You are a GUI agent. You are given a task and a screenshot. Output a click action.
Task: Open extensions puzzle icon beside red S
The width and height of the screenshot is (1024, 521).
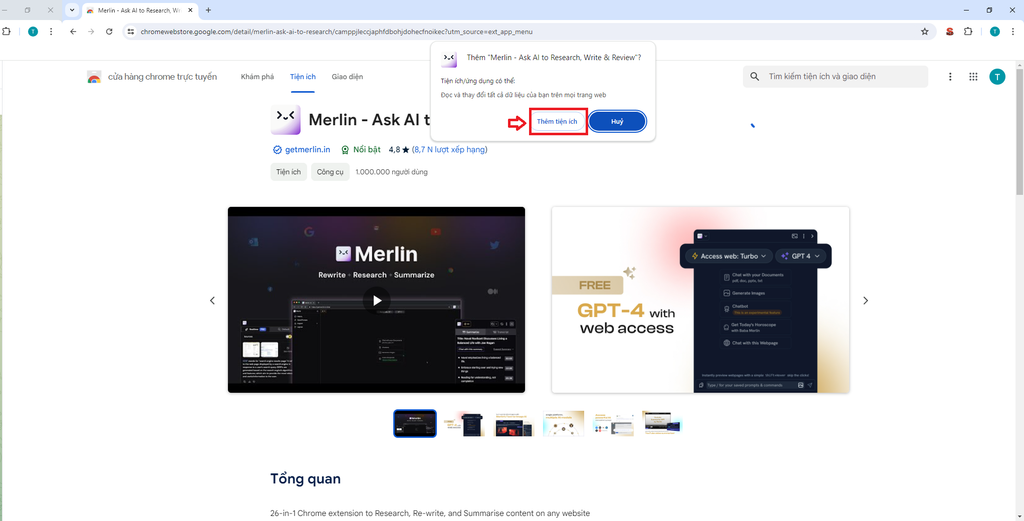point(968,31)
